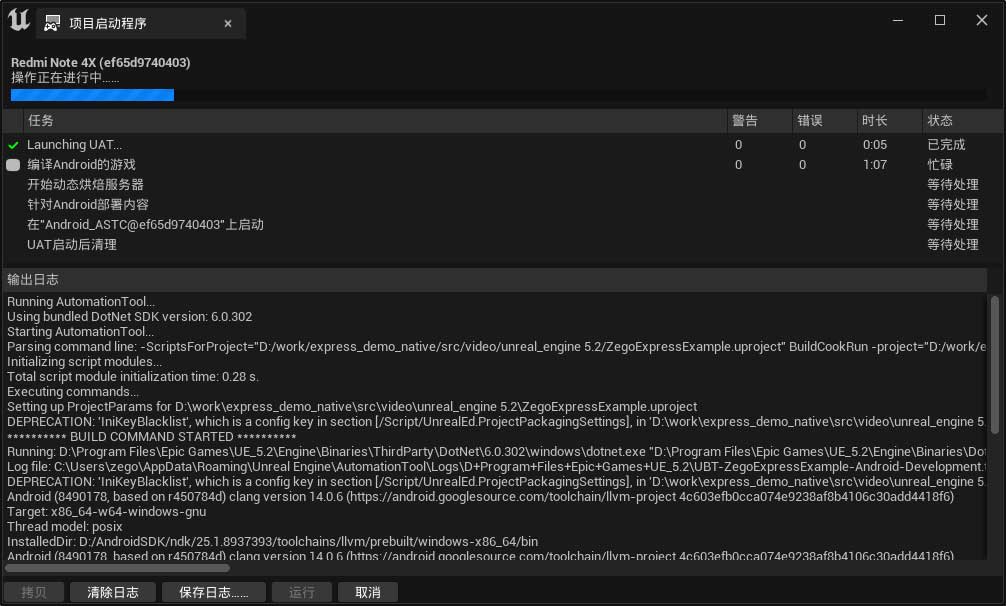Select the UAT启动后清理 task row
1006x606 pixels.
pos(72,245)
